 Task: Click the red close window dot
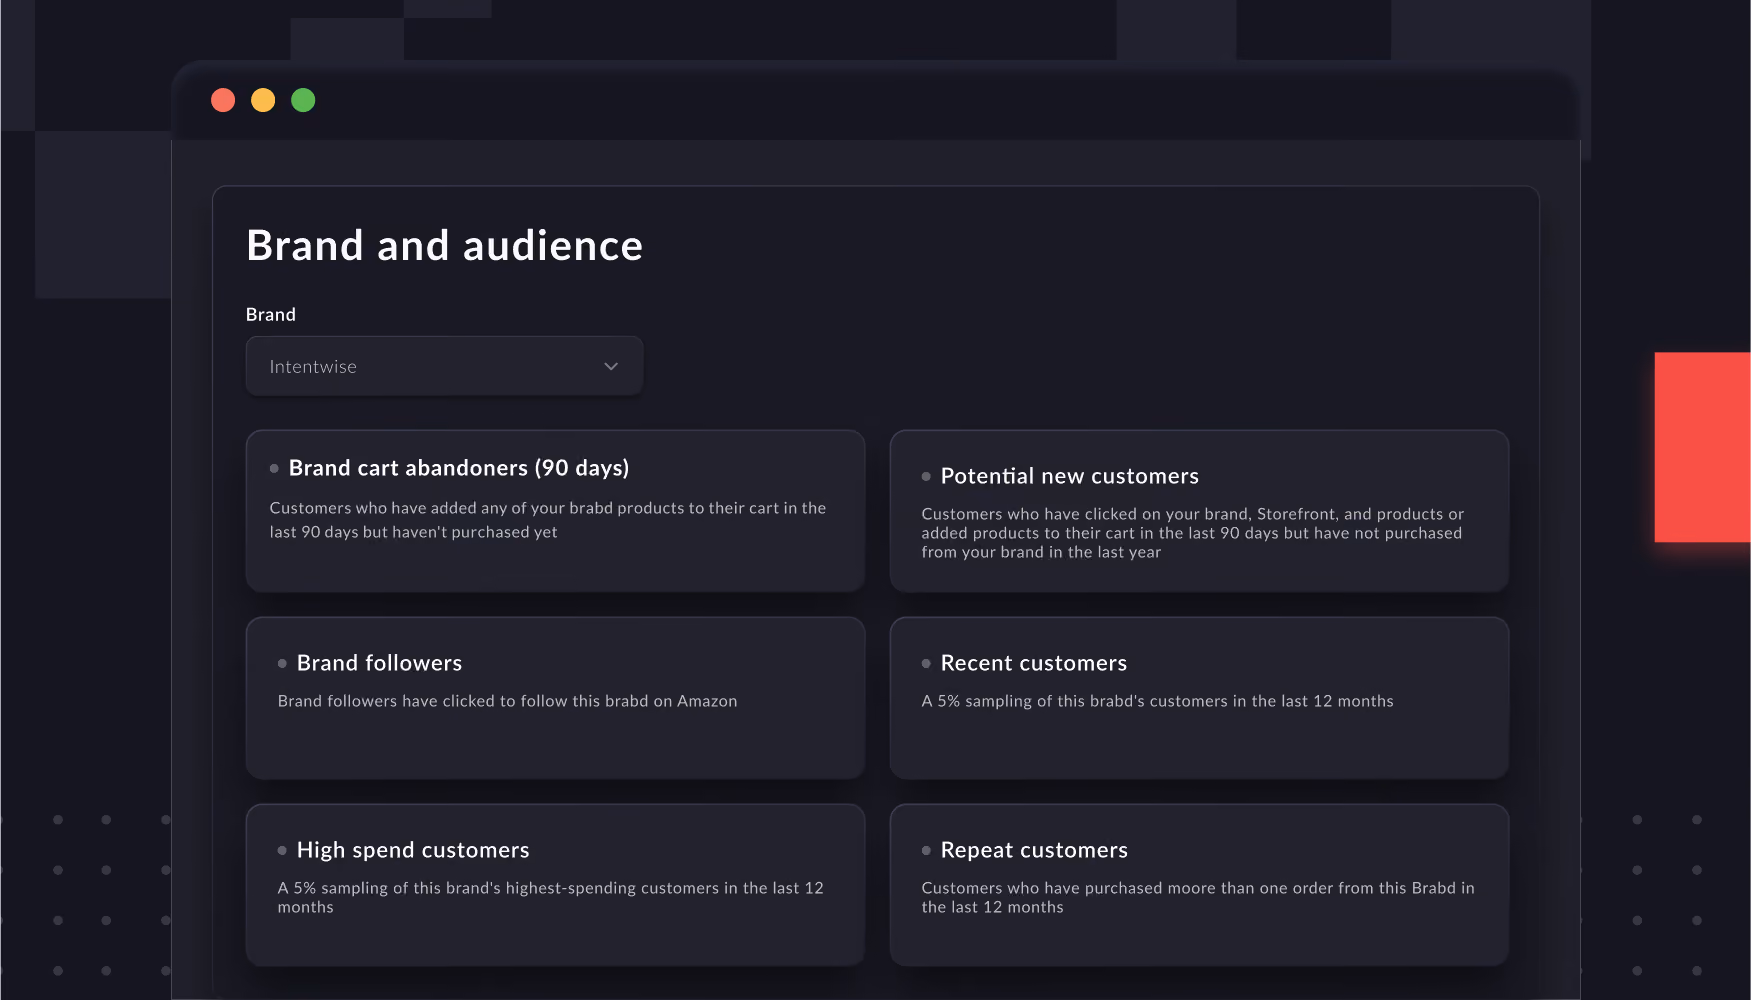pos(223,100)
